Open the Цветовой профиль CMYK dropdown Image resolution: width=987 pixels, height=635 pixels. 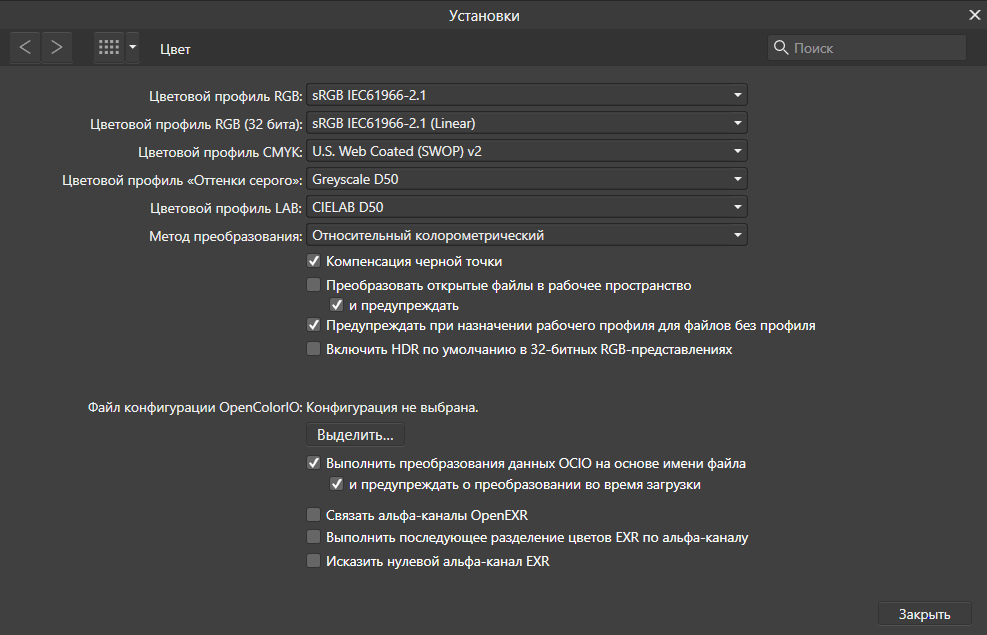(527, 151)
